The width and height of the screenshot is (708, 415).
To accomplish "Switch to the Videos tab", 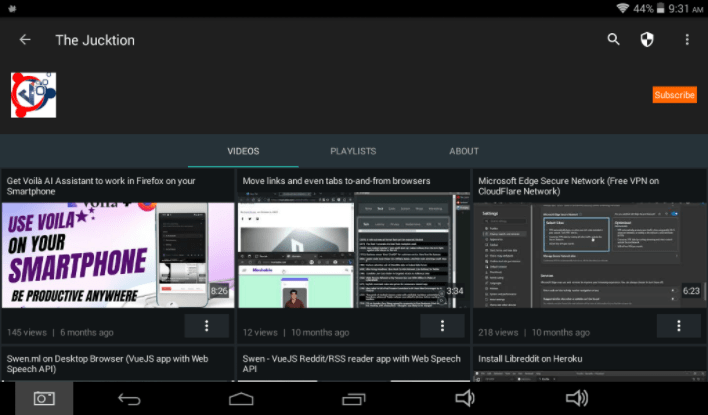I will 243,151.
